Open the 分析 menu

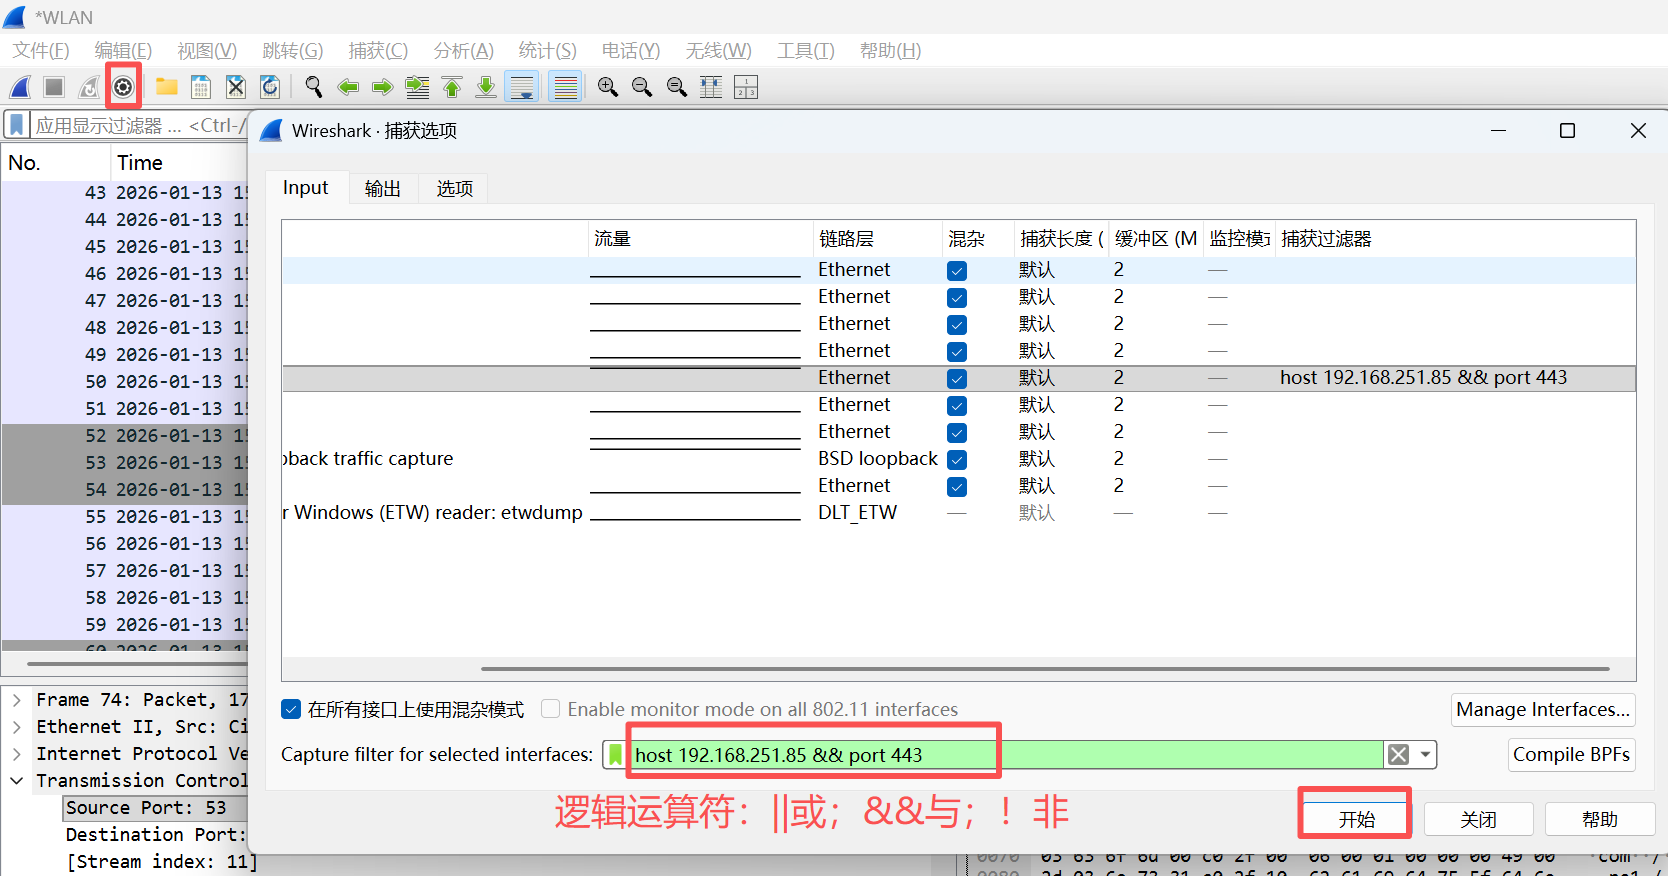[464, 50]
